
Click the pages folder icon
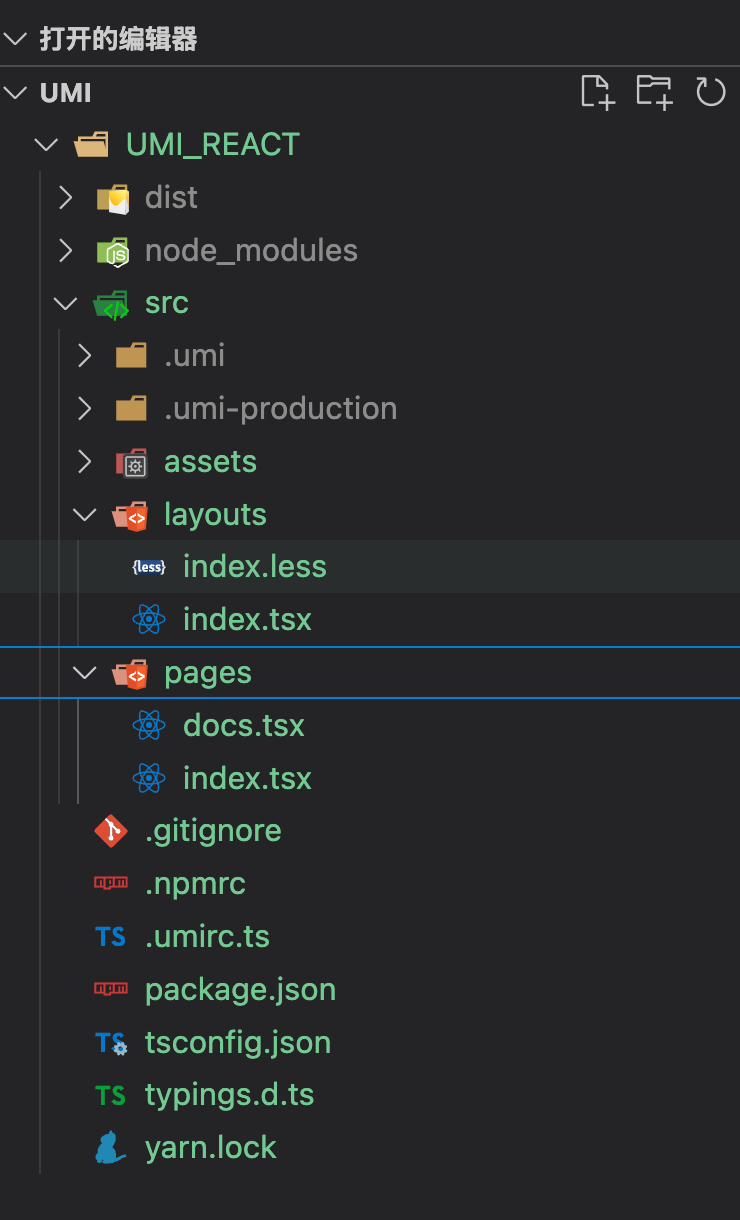point(130,673)
